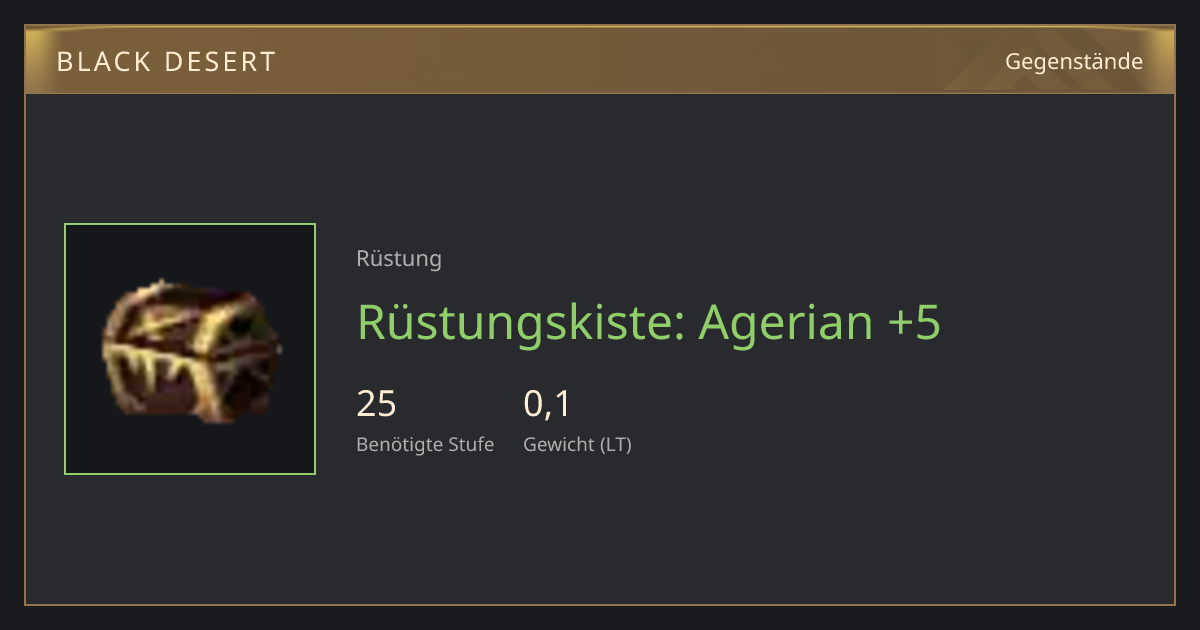Click the (LT) unit in weight label
The height and width of the screenshot is (630, 1200).
point(616,445)
